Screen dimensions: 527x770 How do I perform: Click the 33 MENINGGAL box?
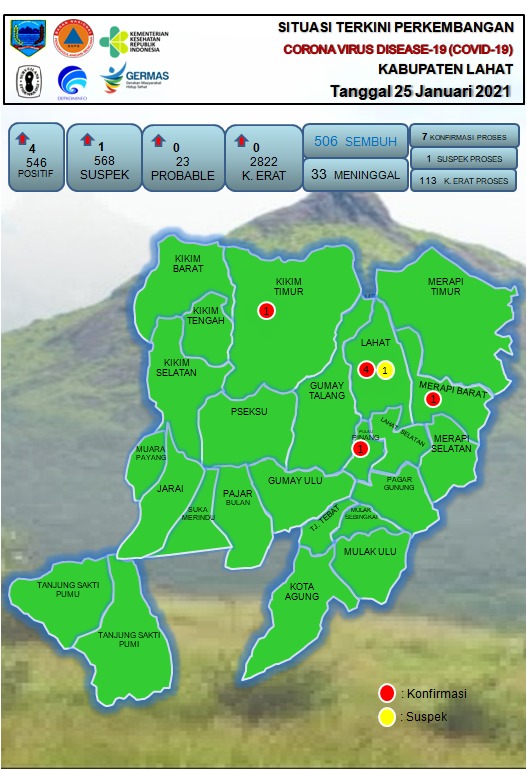[x=356, y=174]
